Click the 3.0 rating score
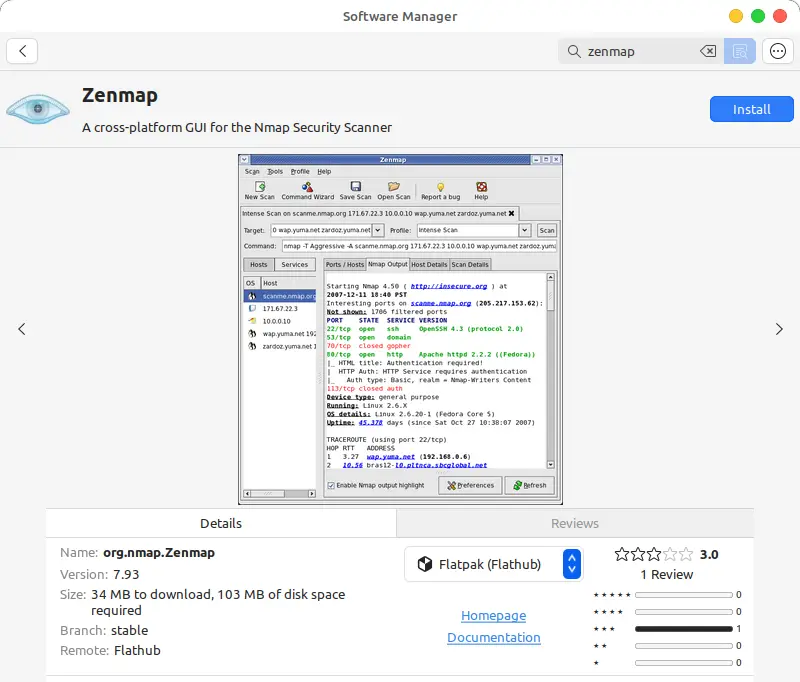800x682 pixels. tap(709, 554)
